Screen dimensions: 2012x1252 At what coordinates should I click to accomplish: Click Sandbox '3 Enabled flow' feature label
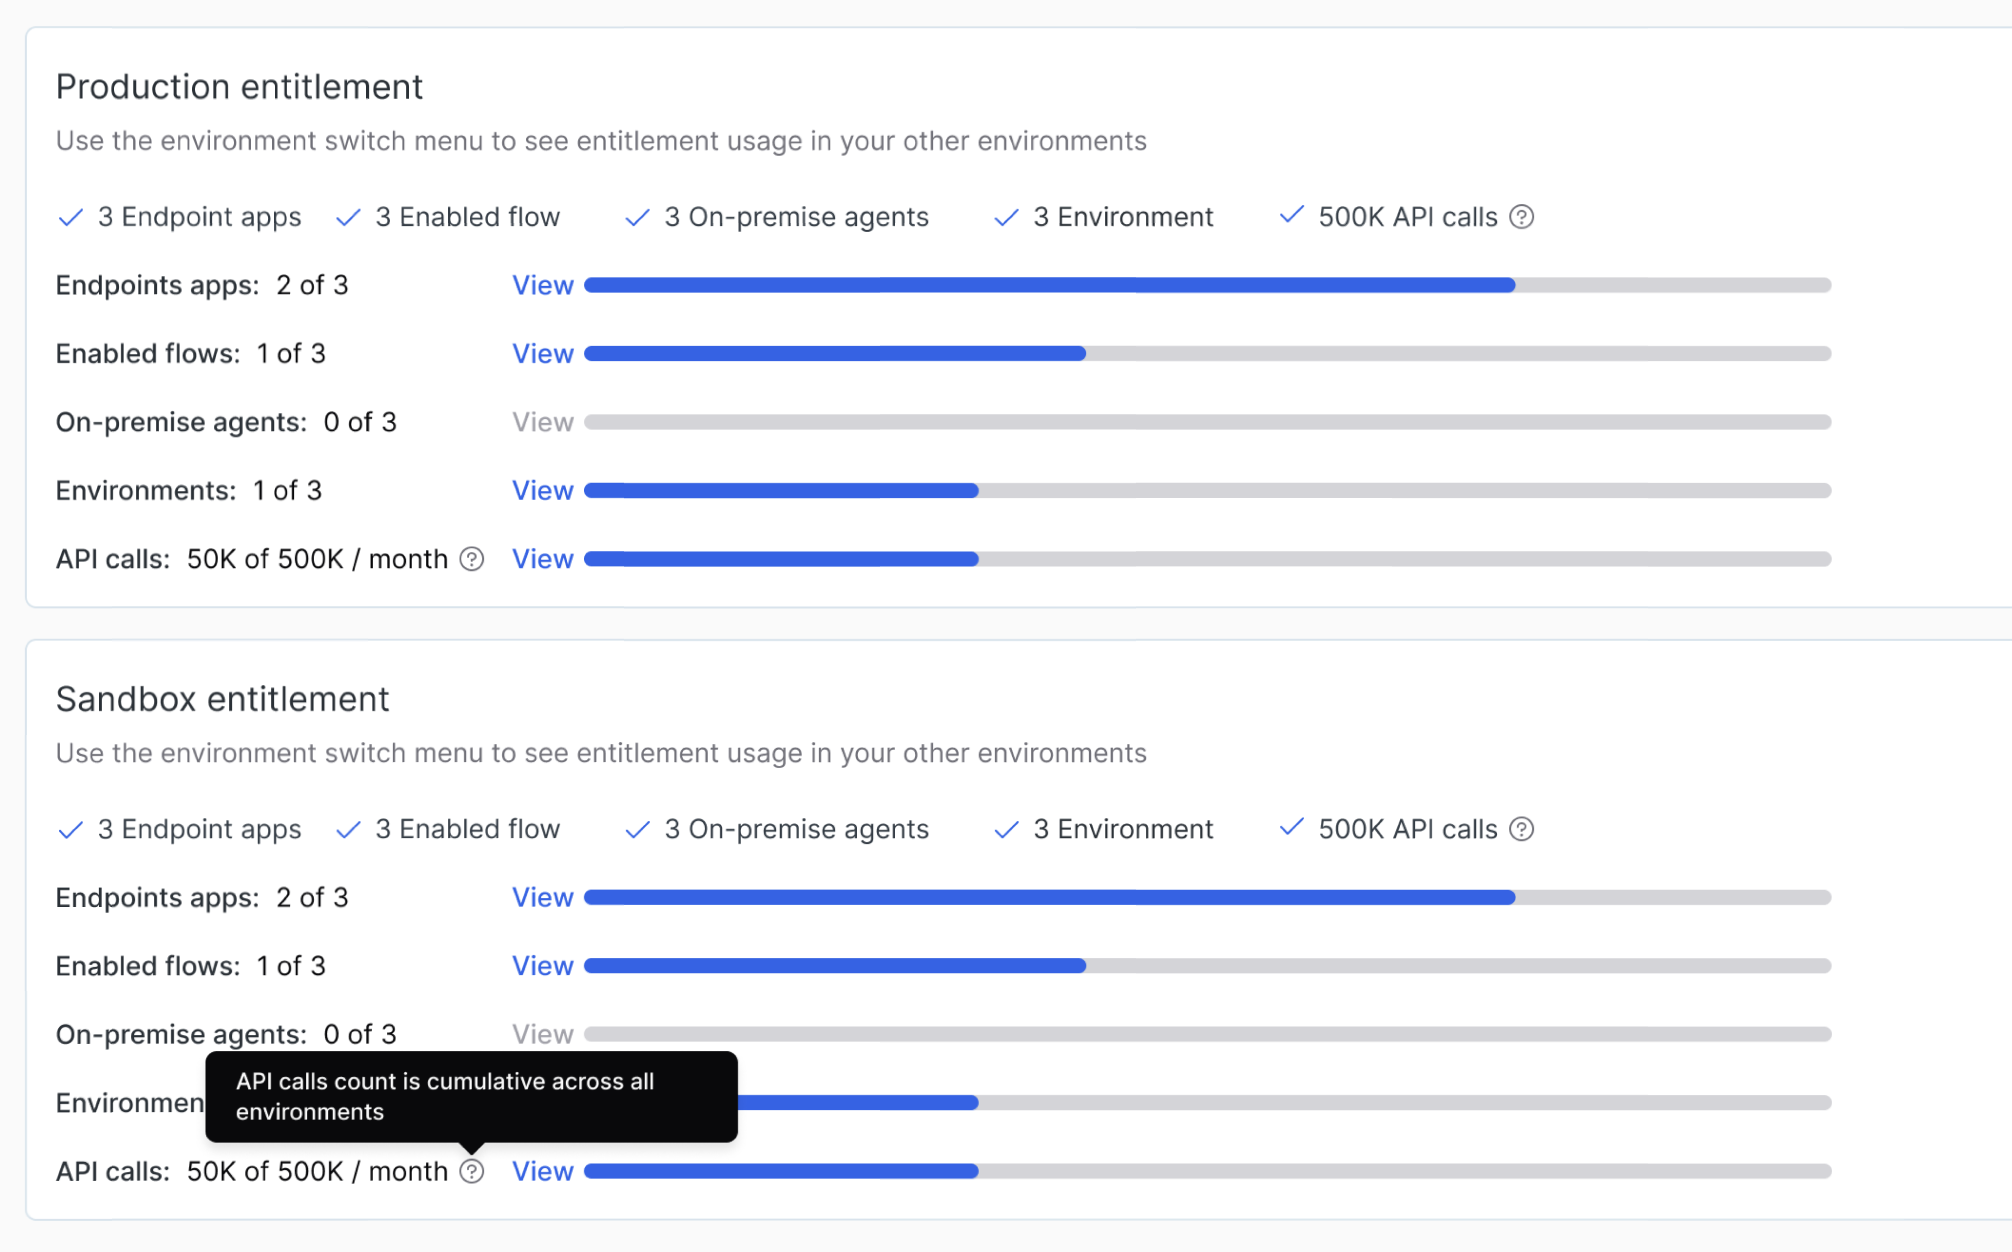pos(467,829)
